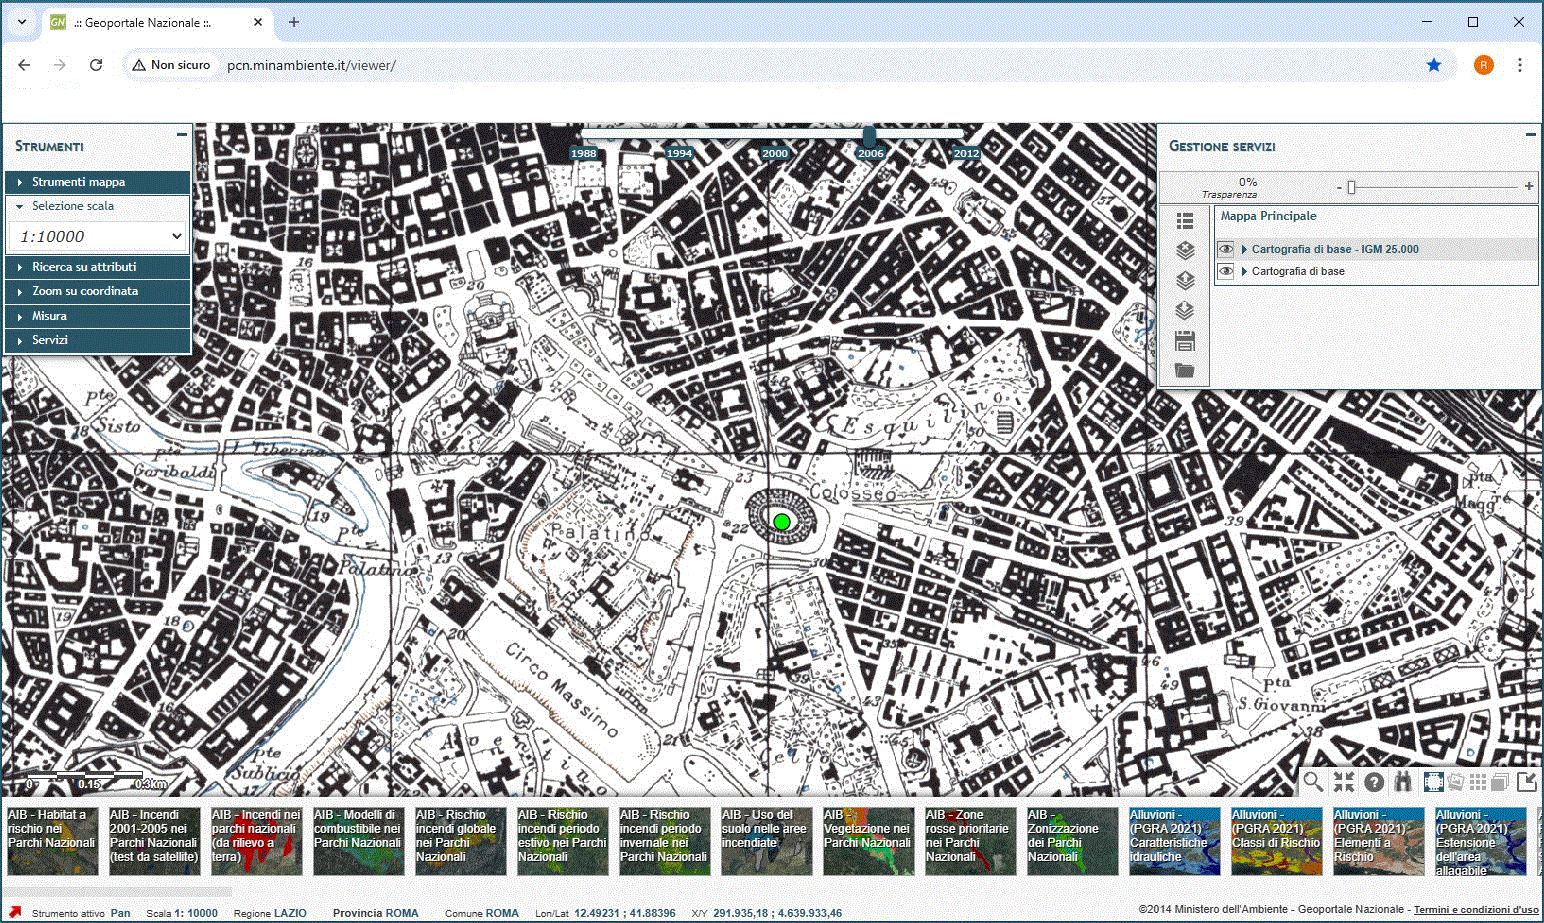Expand the Cartografia di base - IGM 25.000 tree
Viewport: 1544px width, 923px height.
point(1244,249)
